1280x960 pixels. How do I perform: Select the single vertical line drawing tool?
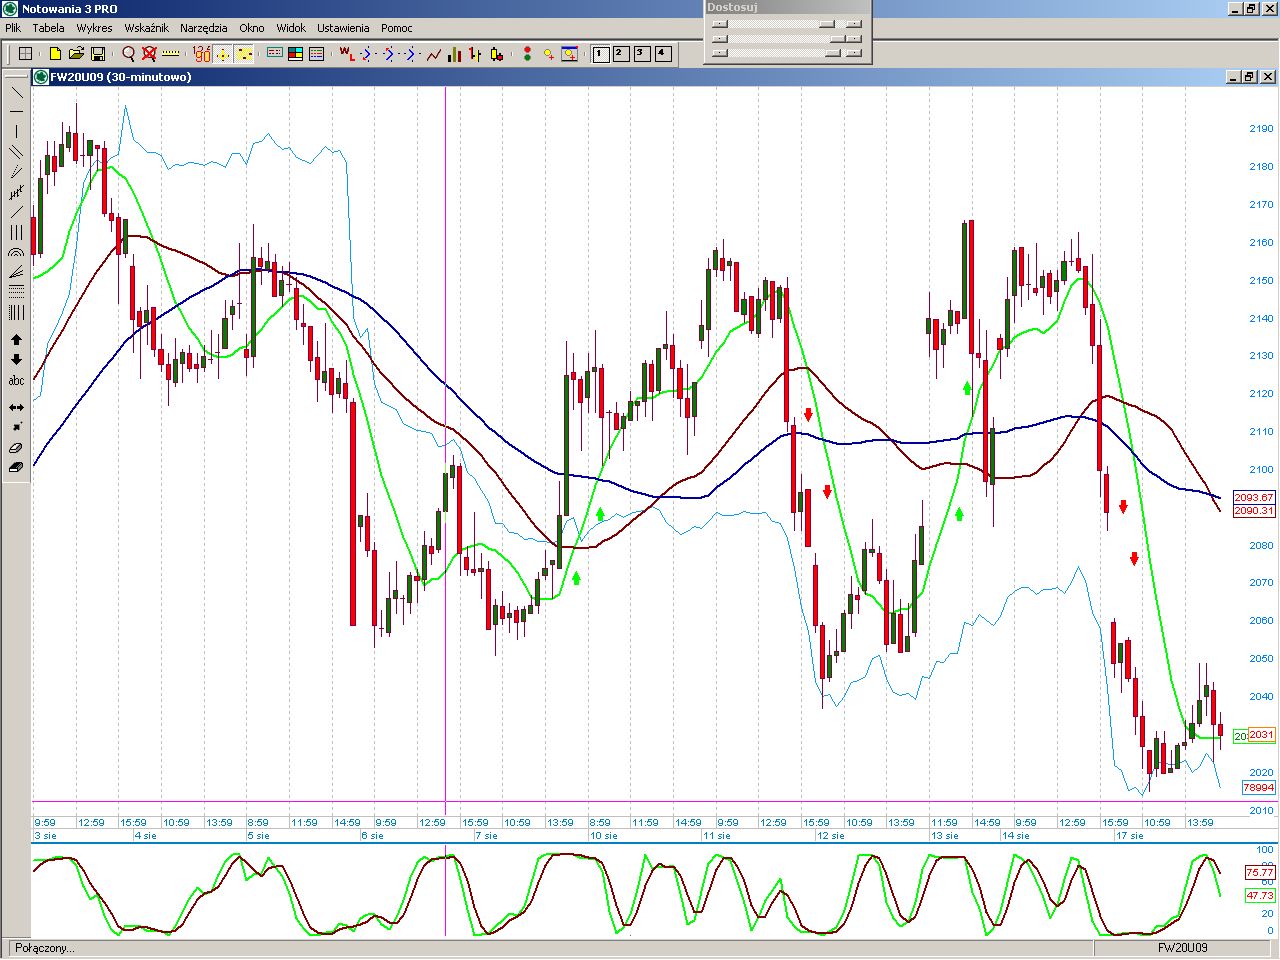17,132
